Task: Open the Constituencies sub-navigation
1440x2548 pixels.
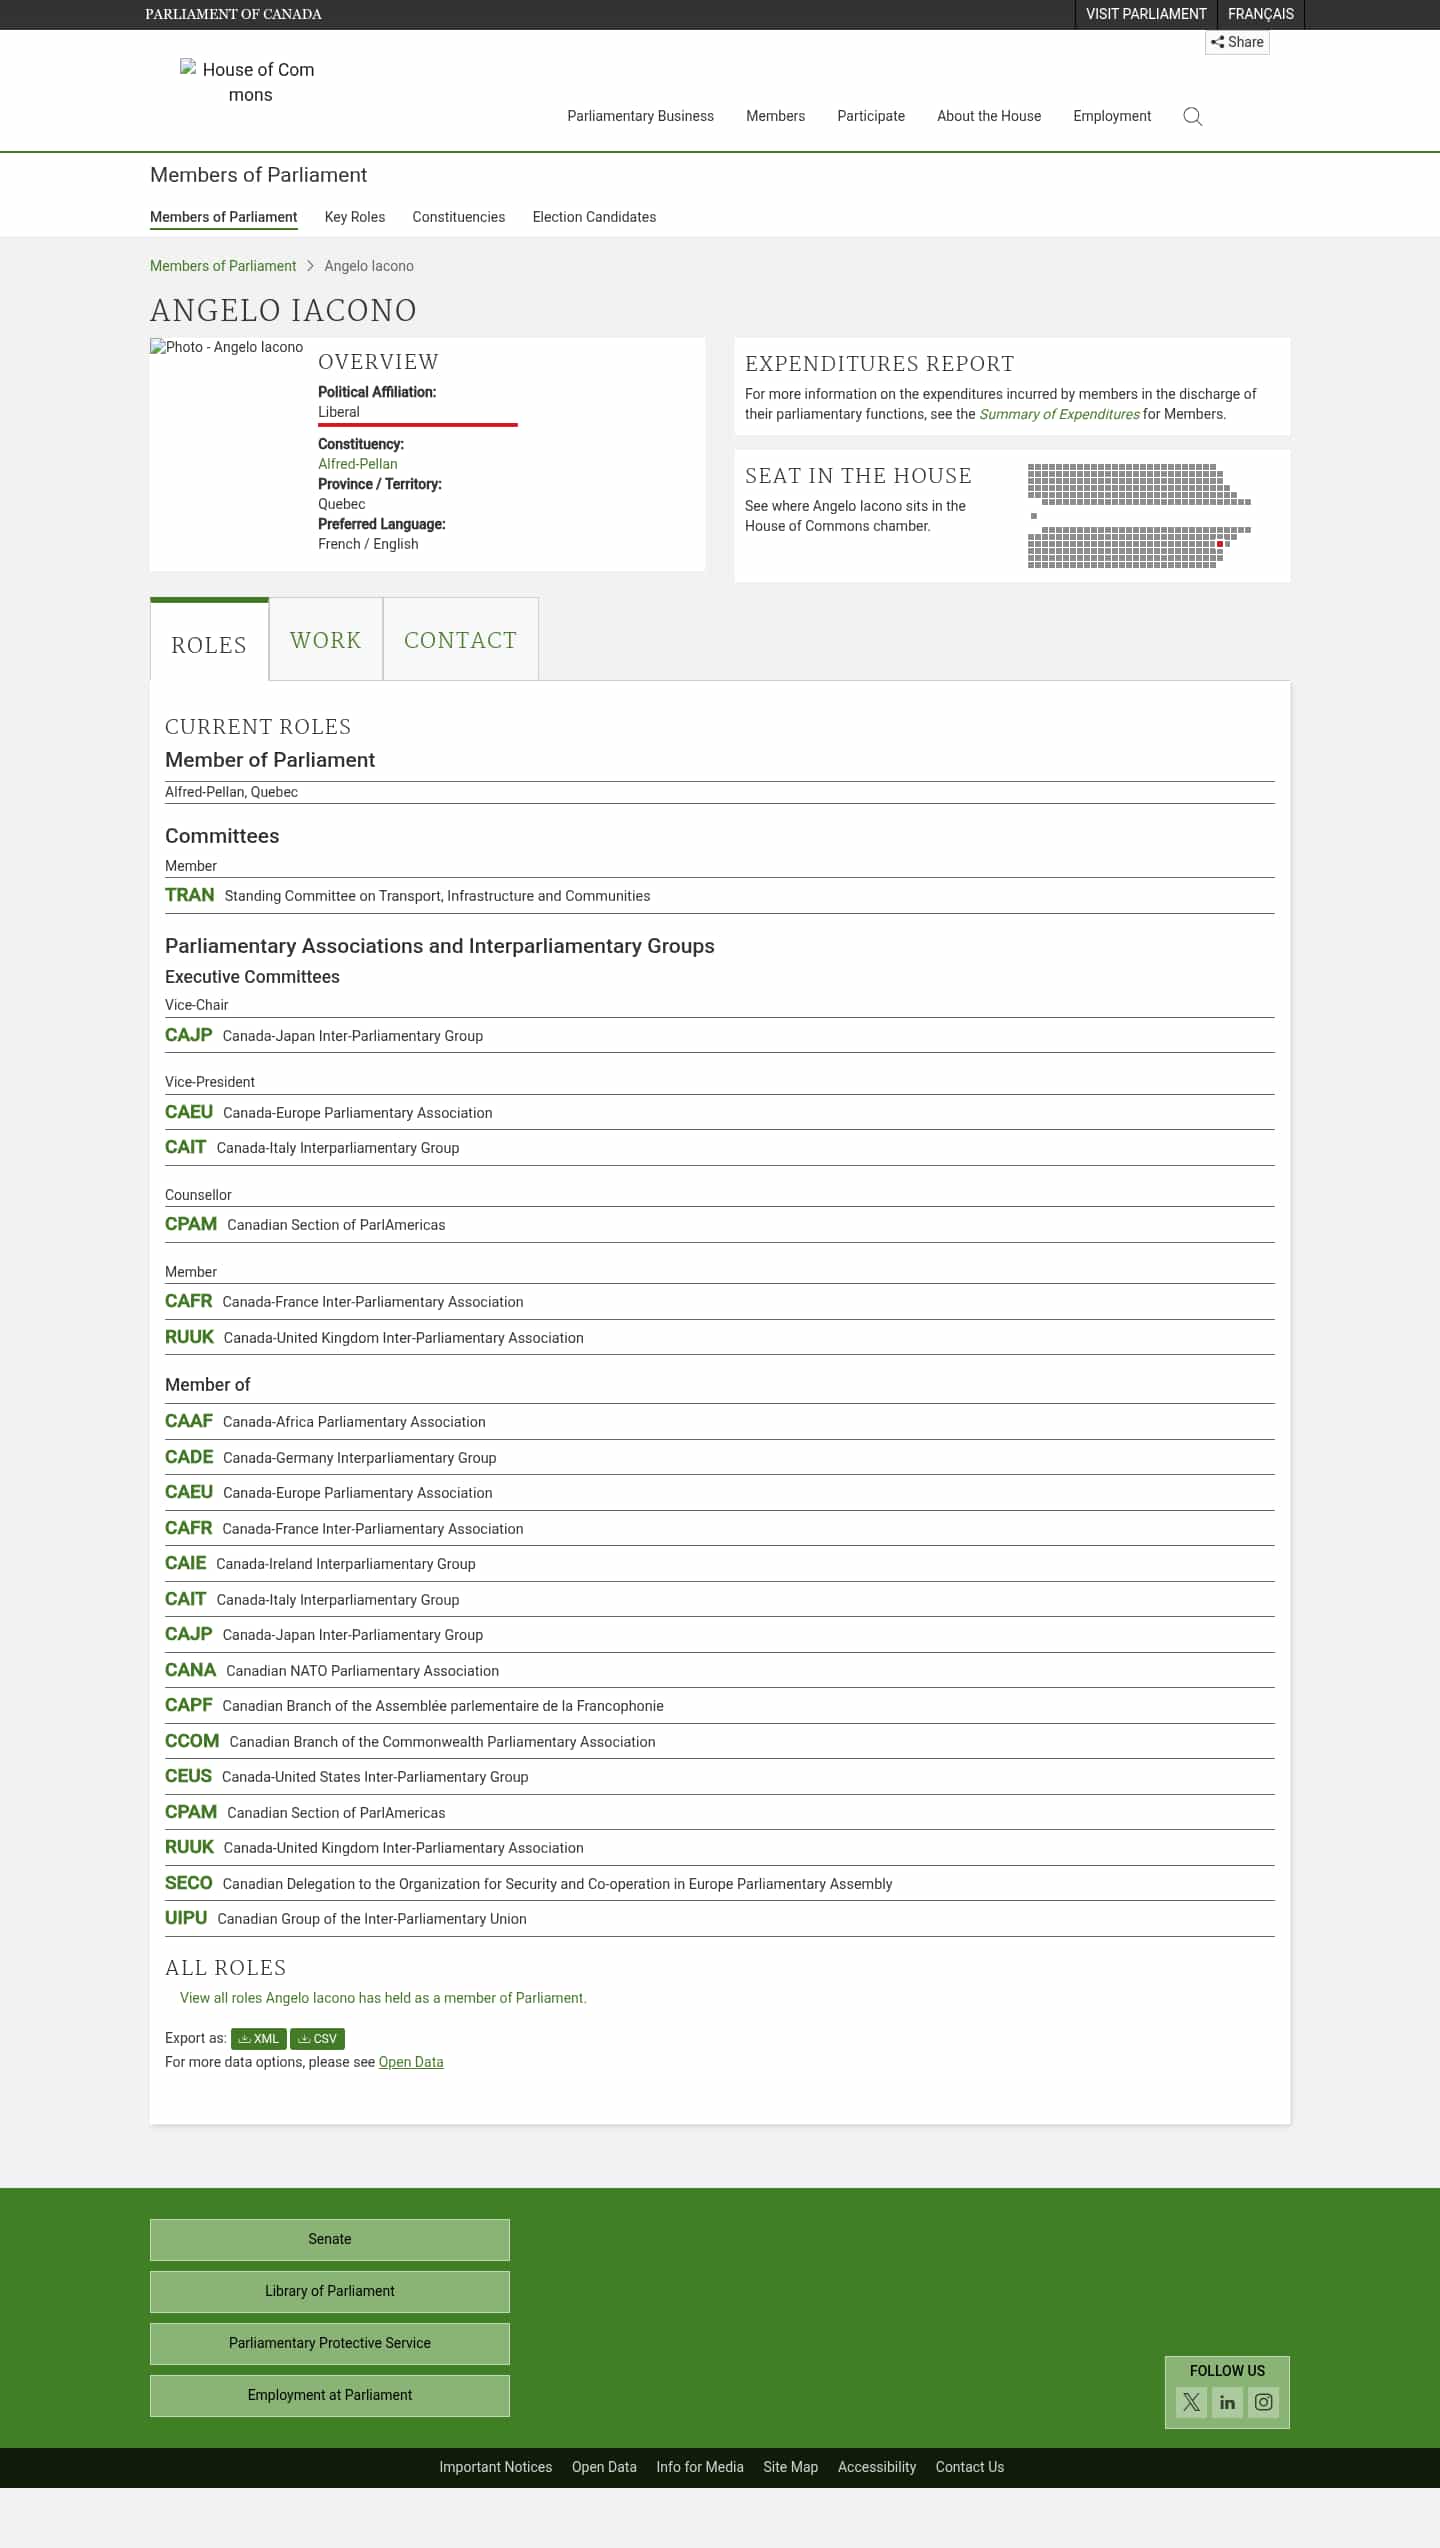Action: (459, 217)
